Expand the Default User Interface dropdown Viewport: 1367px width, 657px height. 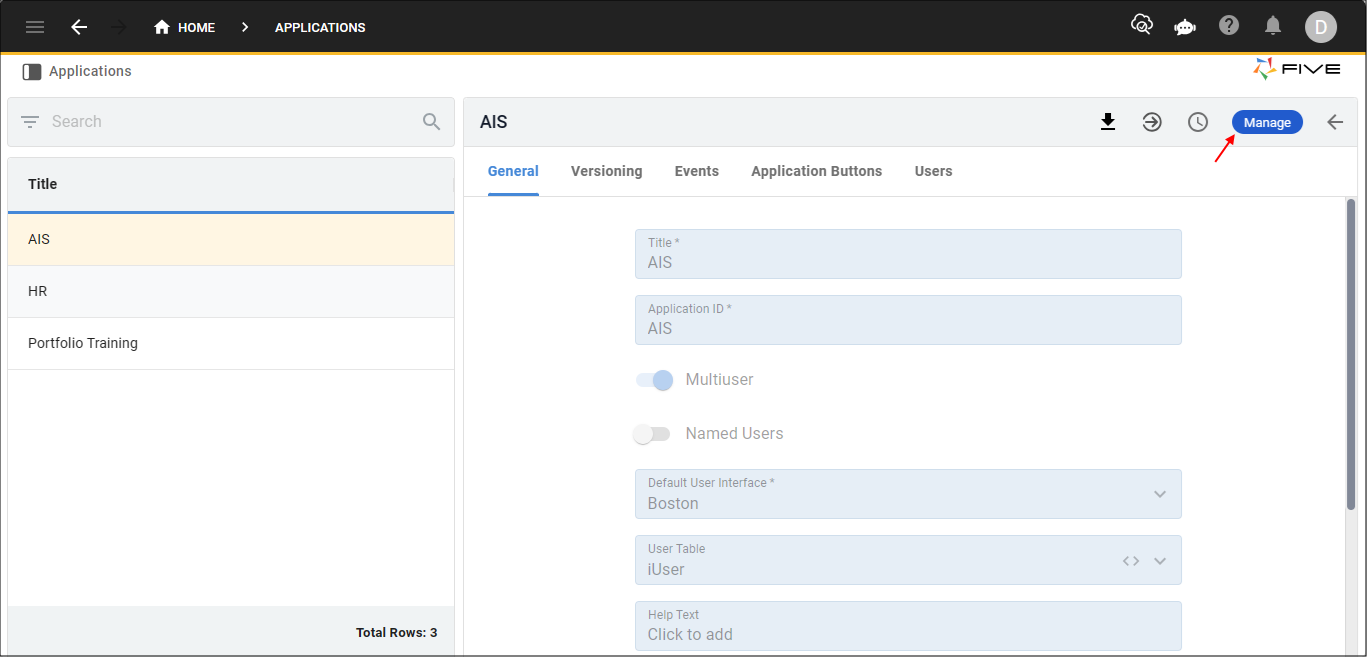point(1160,494)
